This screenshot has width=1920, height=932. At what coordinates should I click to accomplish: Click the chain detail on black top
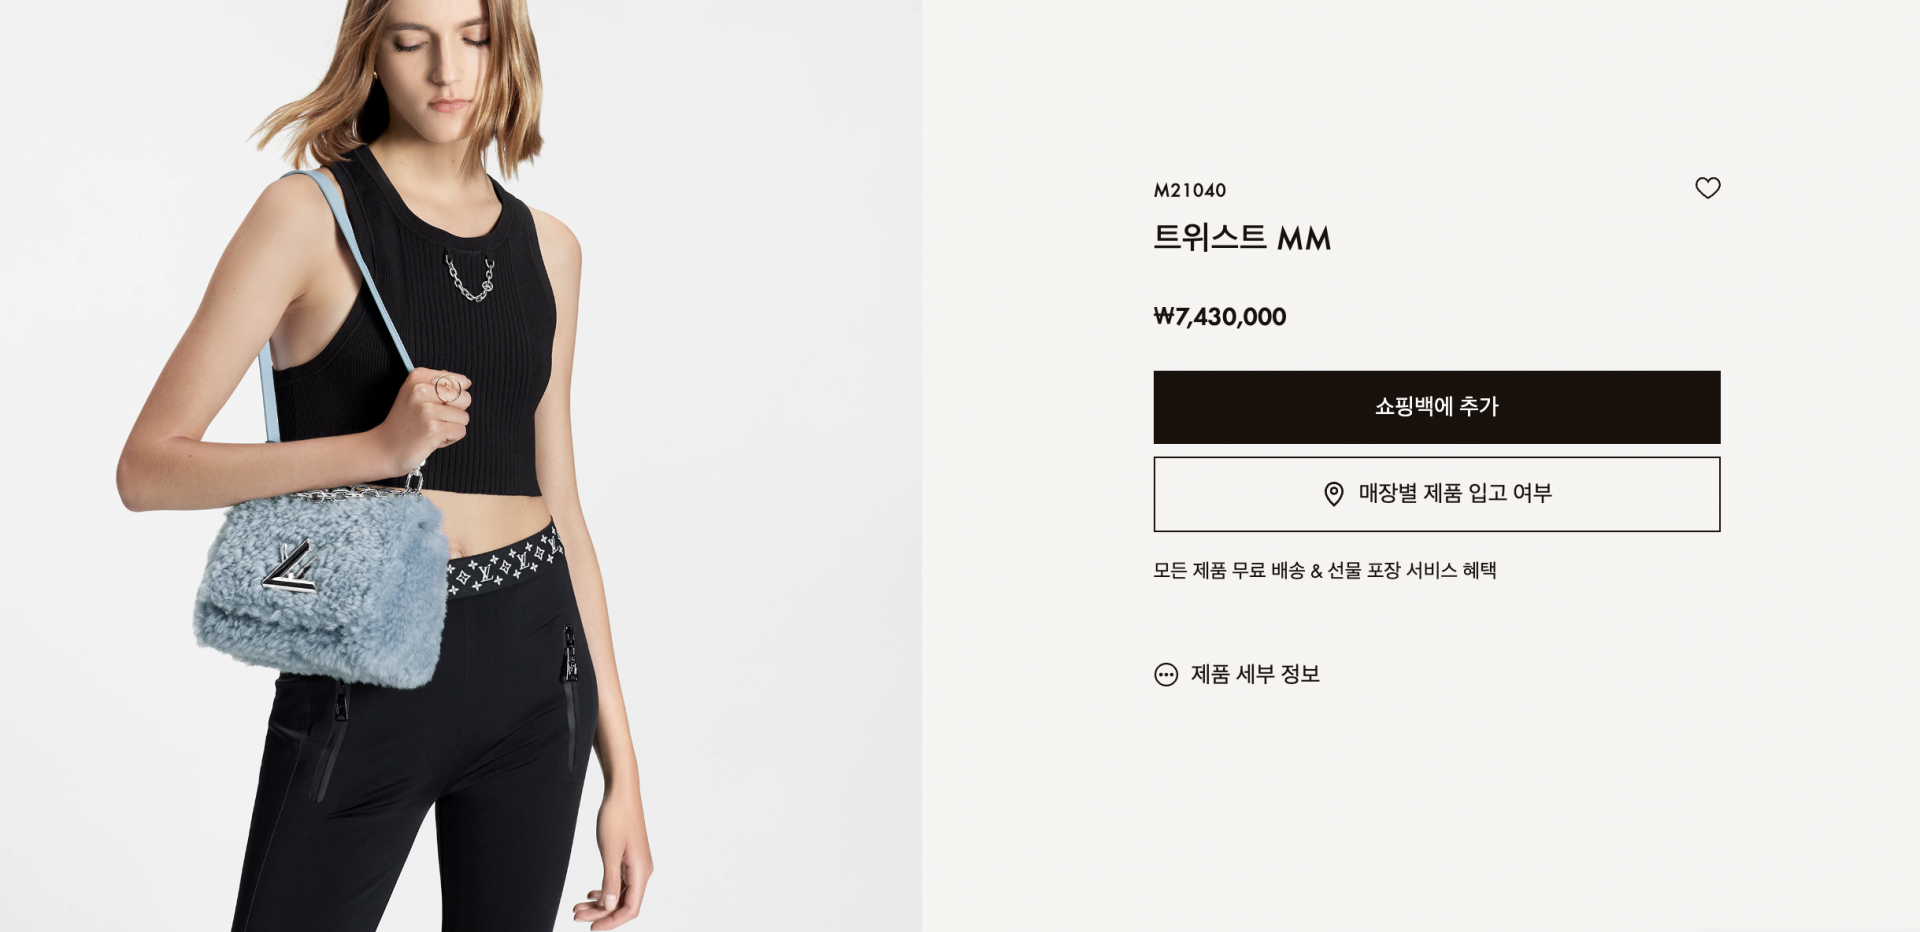470,278
